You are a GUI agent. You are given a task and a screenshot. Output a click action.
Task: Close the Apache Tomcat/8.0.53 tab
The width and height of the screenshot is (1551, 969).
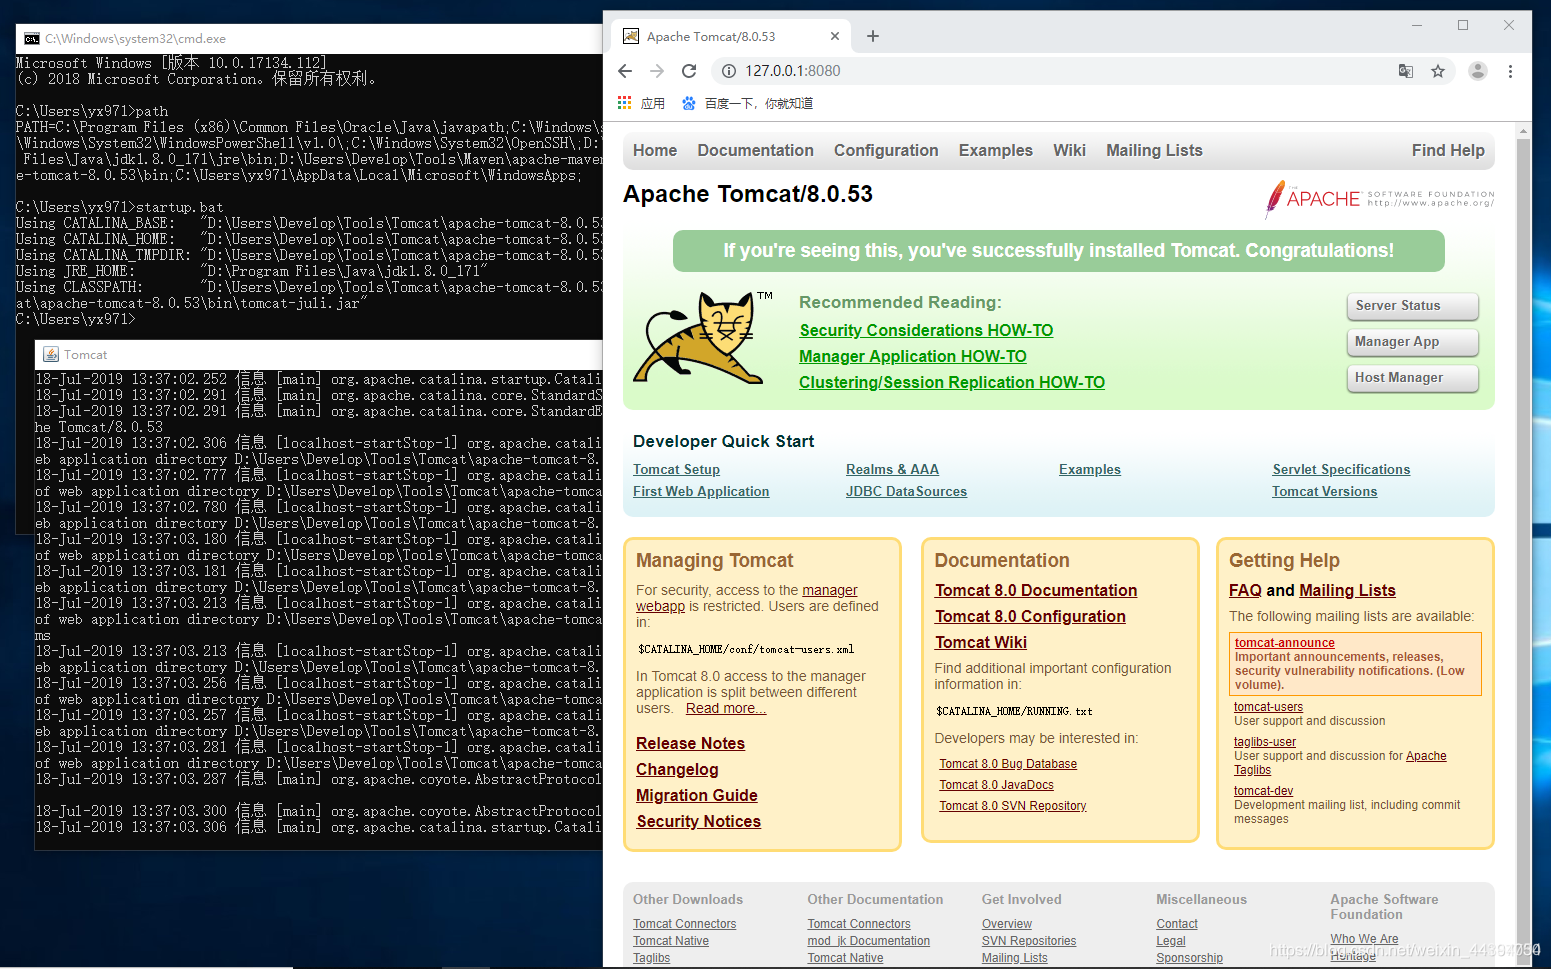(x=835, y=36)
